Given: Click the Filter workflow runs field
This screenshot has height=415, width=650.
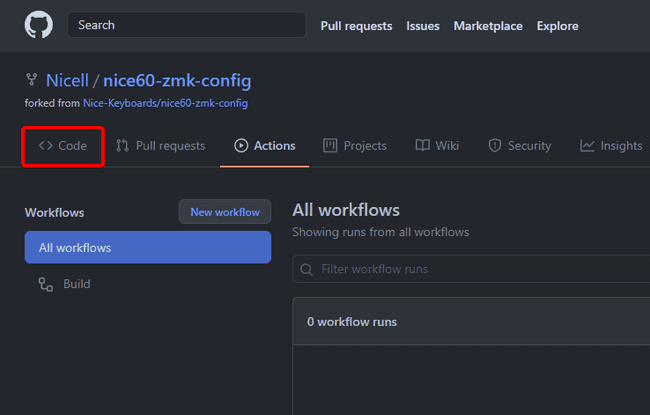Looking at the screenshot, I should [480, 269].
